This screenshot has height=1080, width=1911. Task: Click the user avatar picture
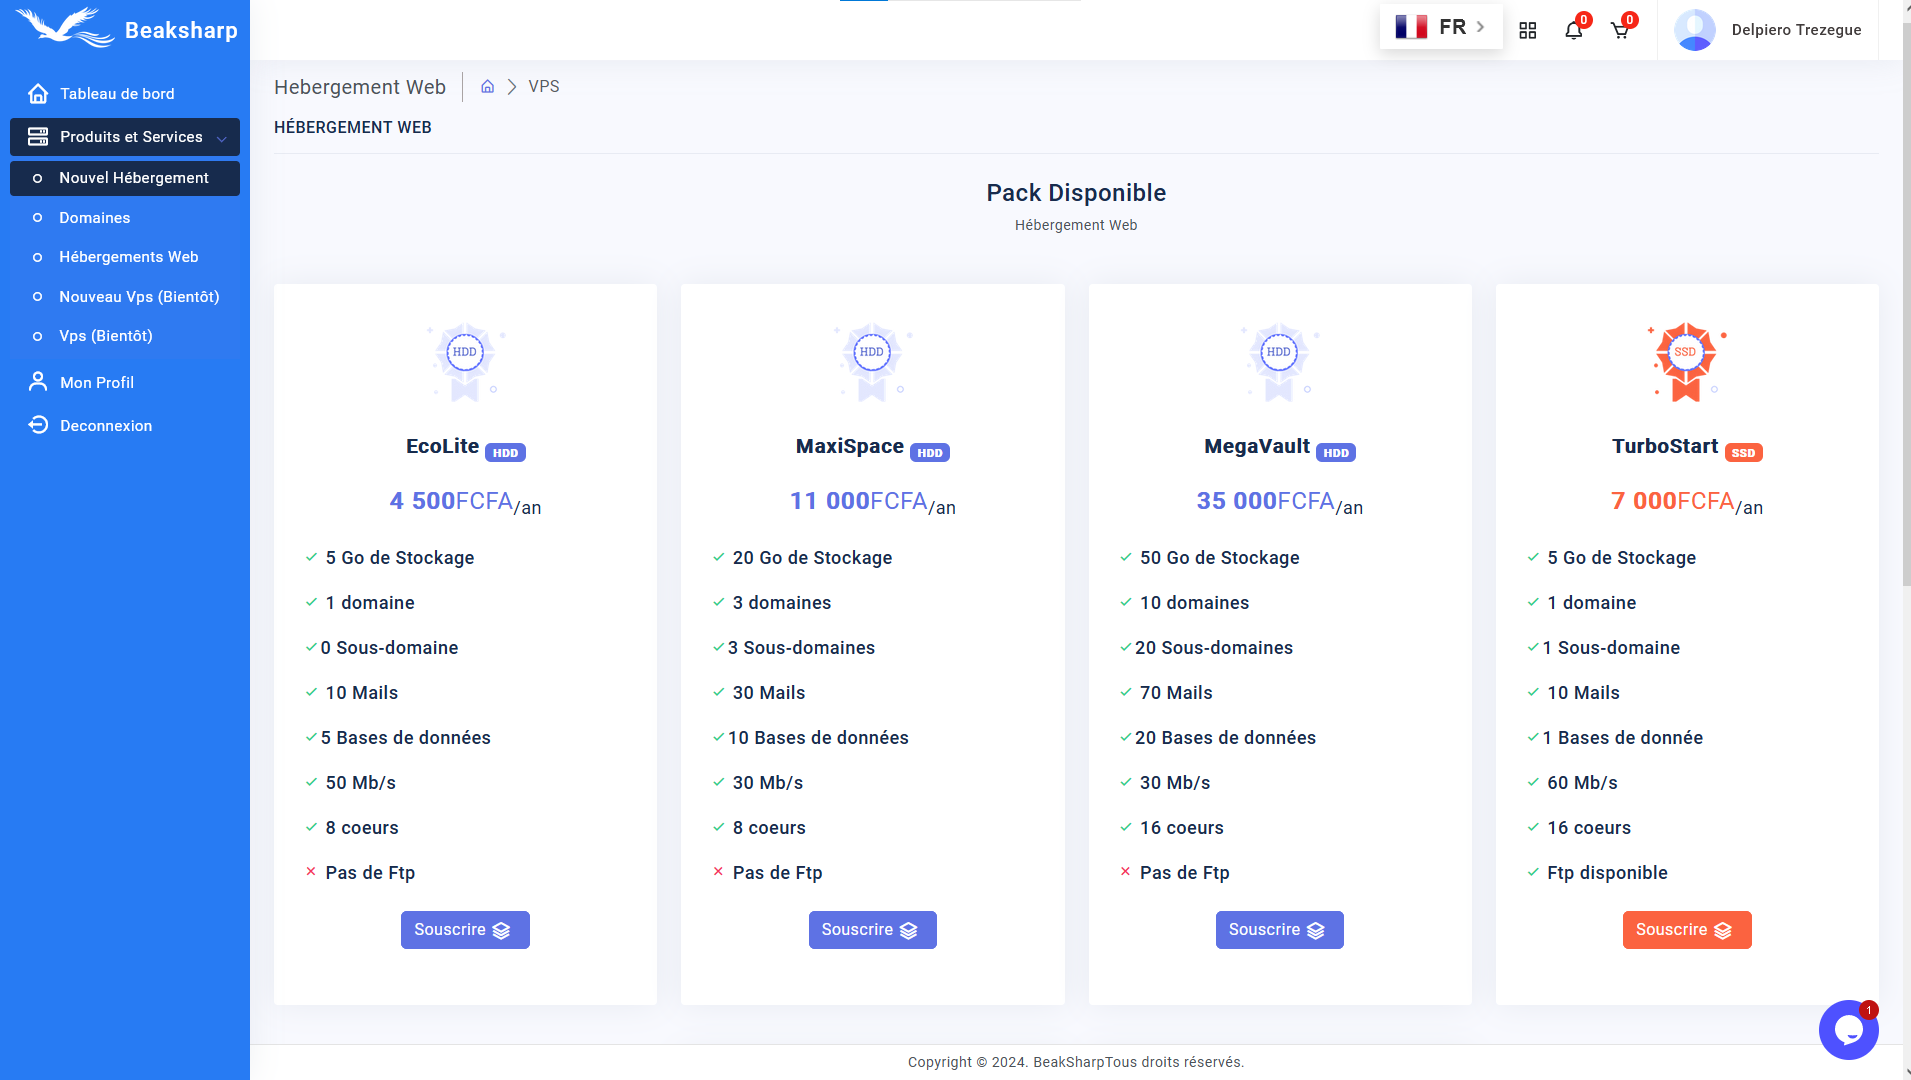[1694, 30]
